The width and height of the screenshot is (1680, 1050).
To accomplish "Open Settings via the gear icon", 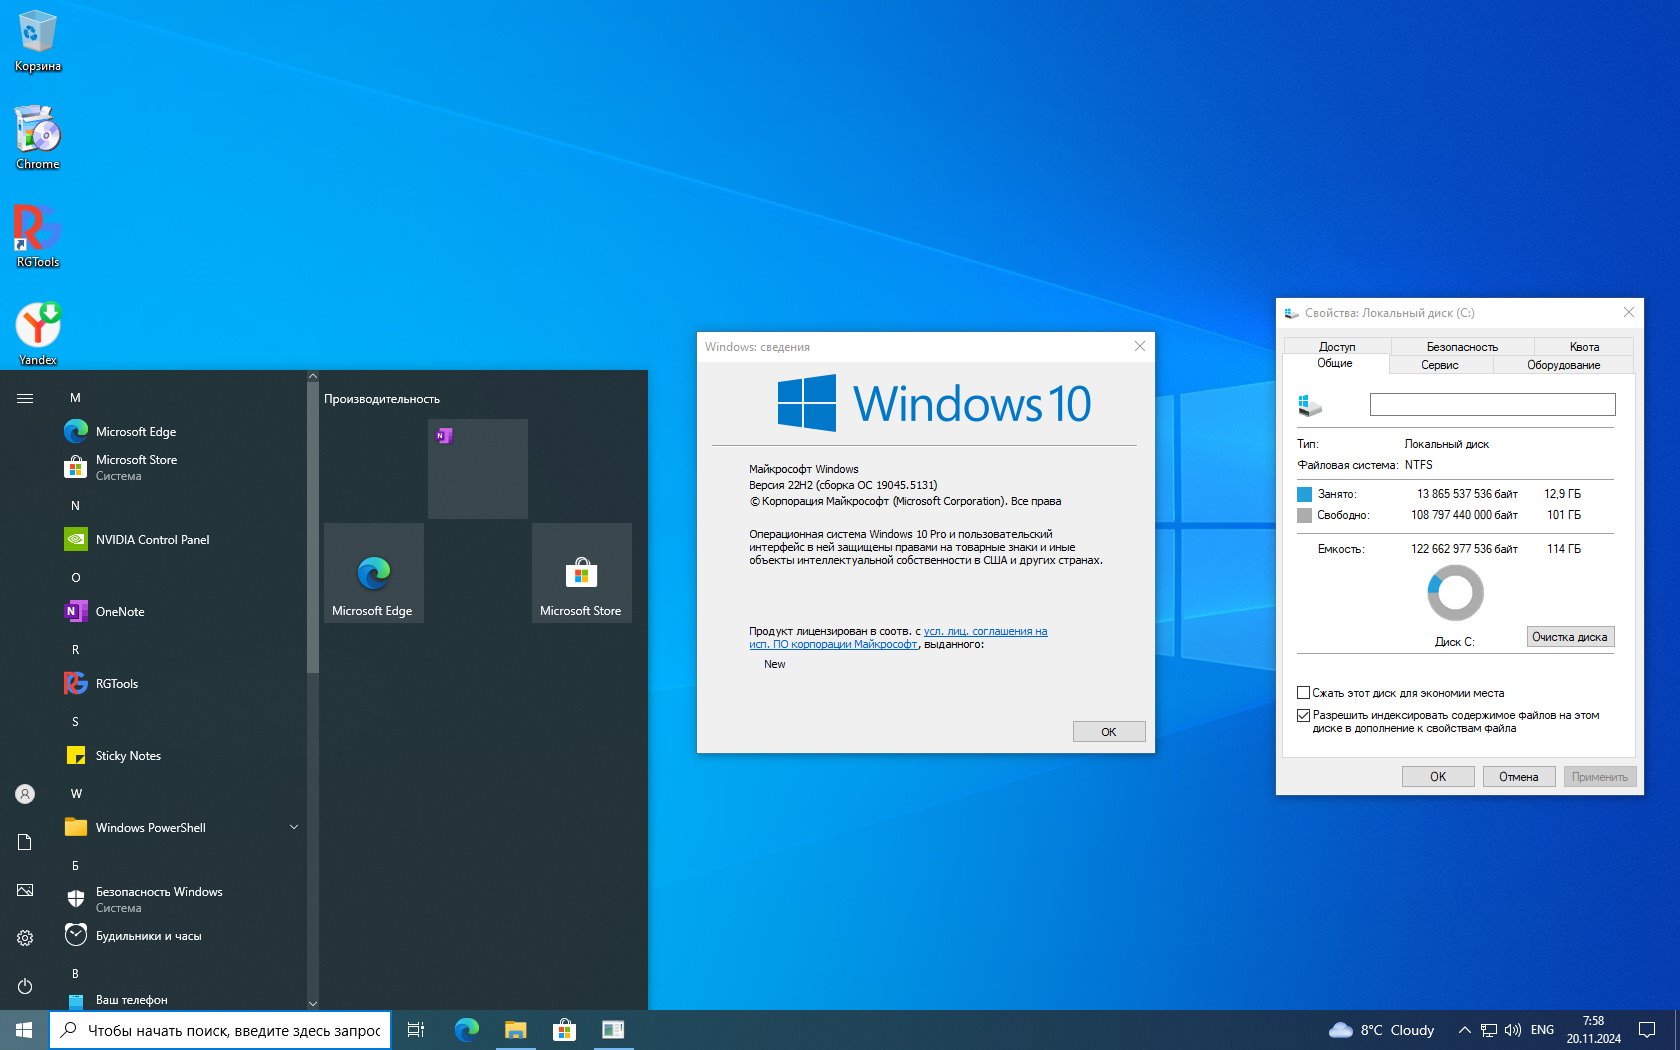I will point(25,938).
